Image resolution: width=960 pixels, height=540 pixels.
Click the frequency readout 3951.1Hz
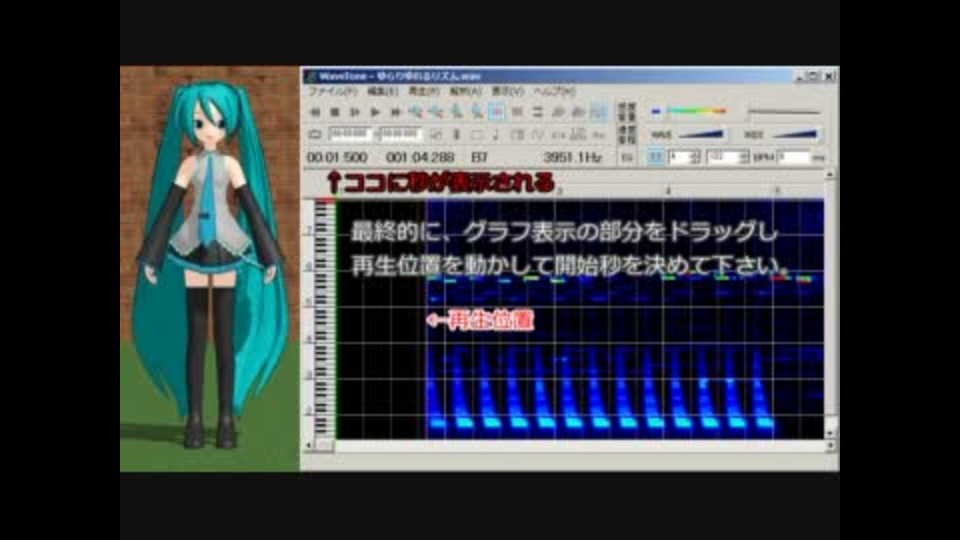[x=572, y=157]
